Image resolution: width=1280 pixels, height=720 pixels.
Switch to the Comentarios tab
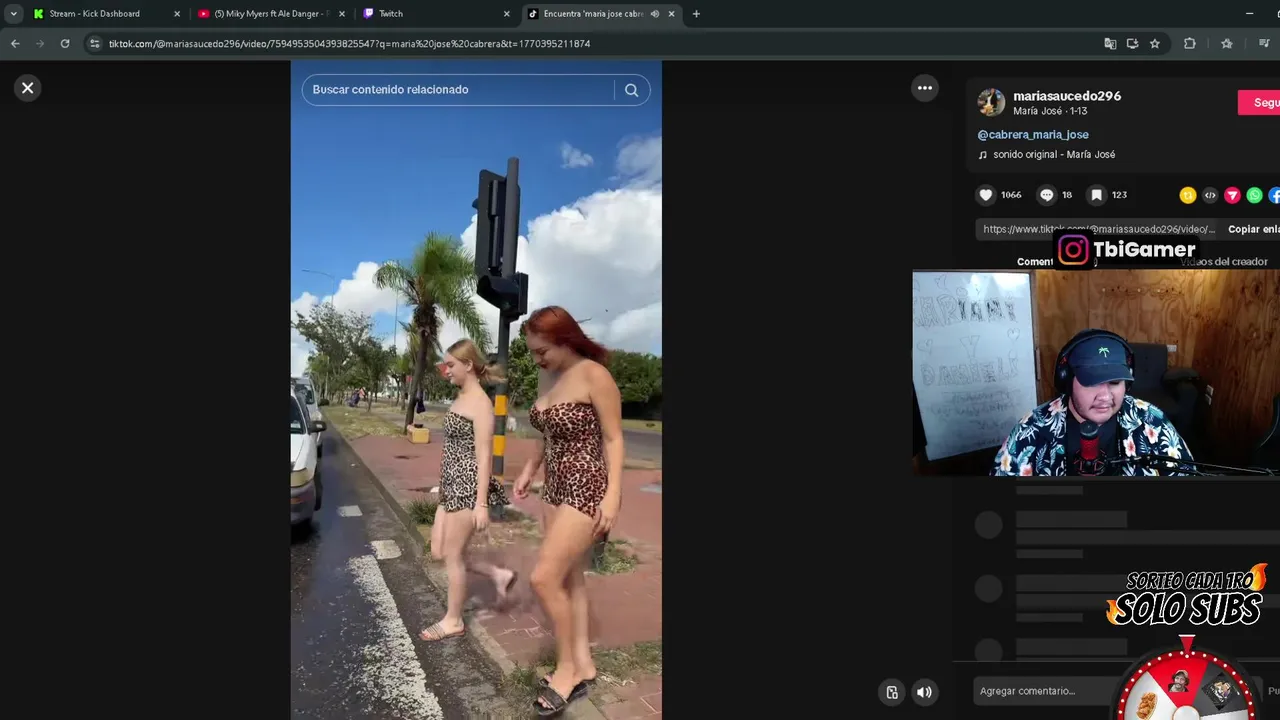[x=1036, y=262]
